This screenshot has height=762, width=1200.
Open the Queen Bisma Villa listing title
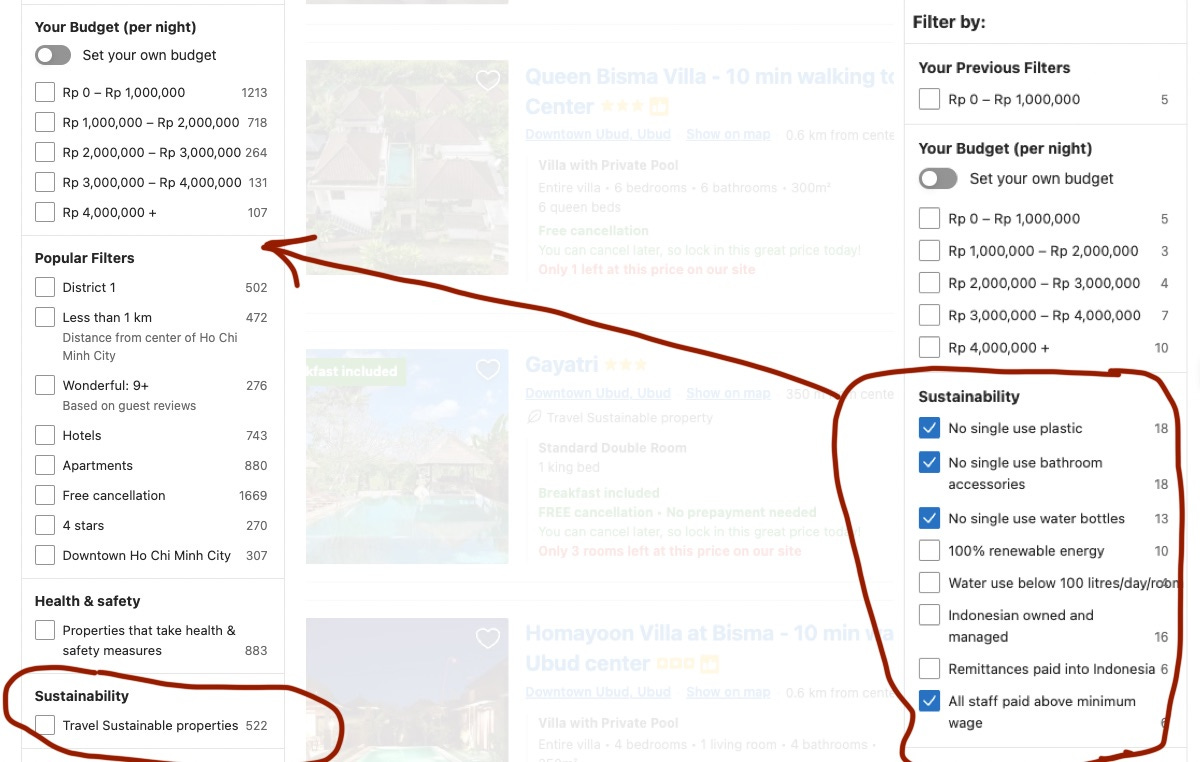point(709,90)
